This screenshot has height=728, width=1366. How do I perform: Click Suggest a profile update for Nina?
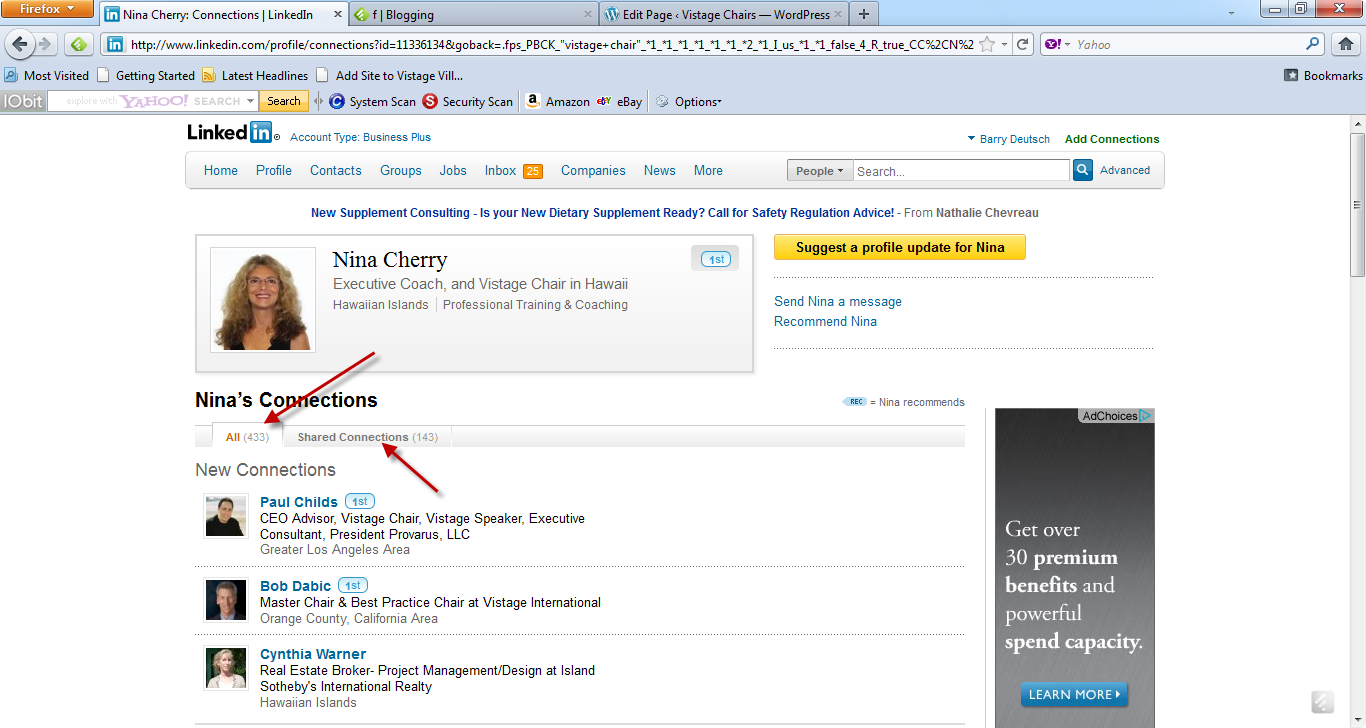(899, 247)
